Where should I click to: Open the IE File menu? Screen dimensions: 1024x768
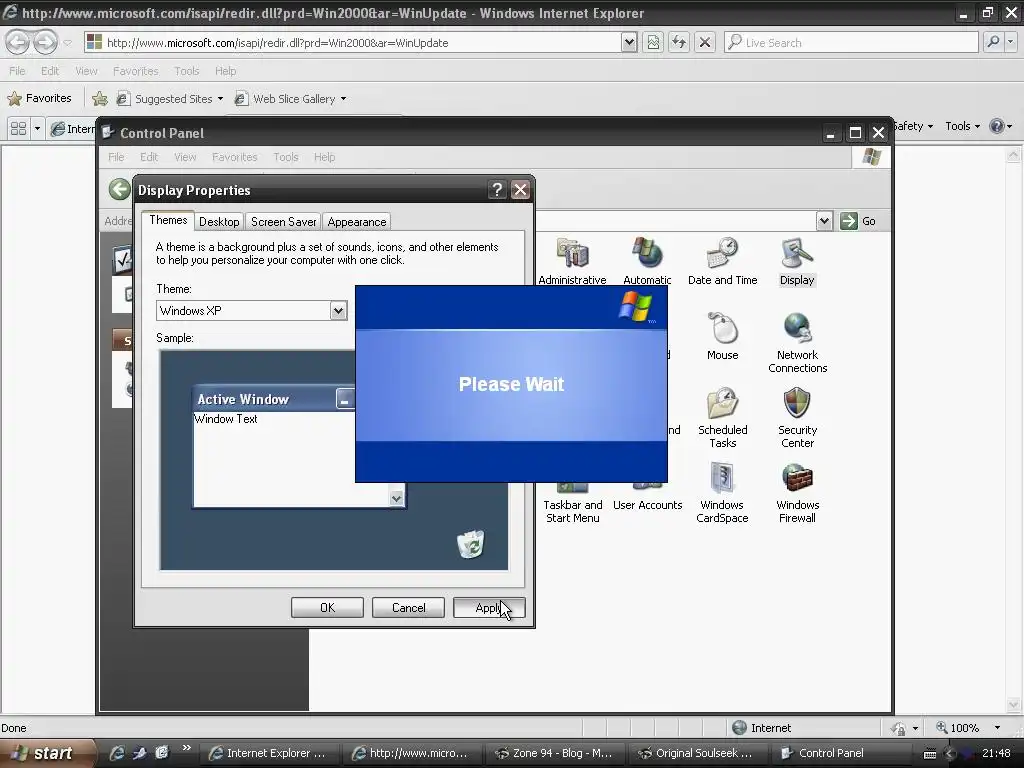(x=17, y=71)
